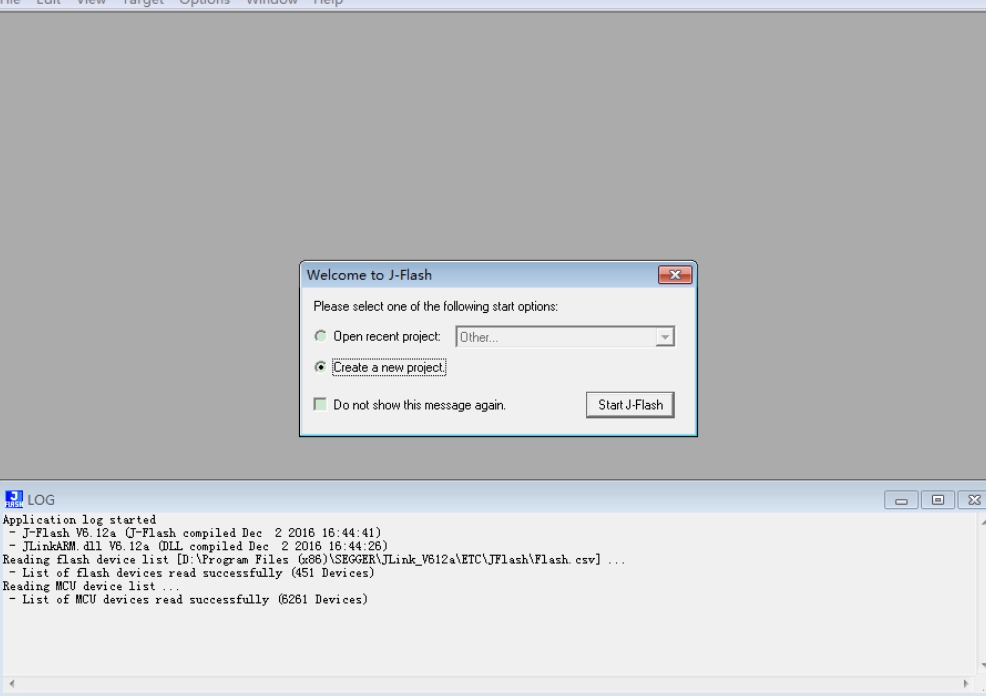Click the 'List of MCU devices read successfully' line
This screenshot has width=986, height=696.
pyautogui.click(x=189, y=599)
